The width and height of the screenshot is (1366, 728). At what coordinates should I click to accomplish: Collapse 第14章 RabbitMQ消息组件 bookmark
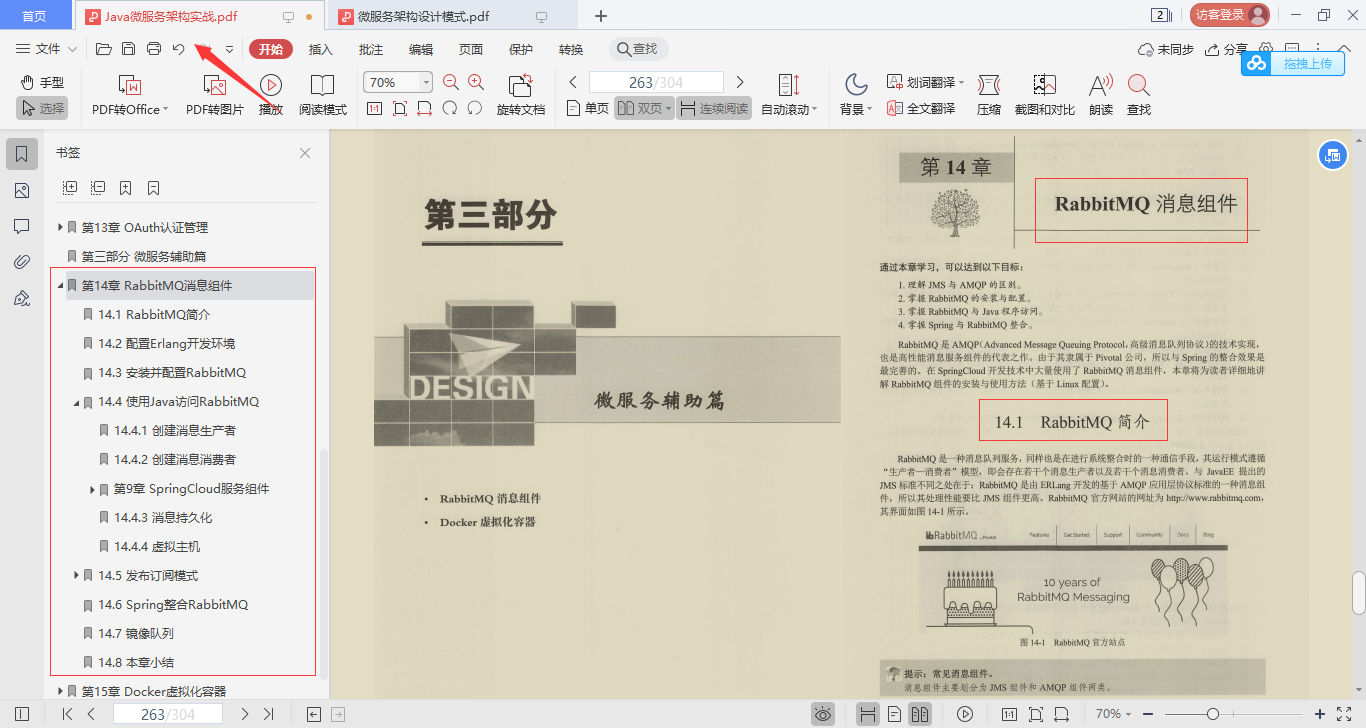coord(60,286)
